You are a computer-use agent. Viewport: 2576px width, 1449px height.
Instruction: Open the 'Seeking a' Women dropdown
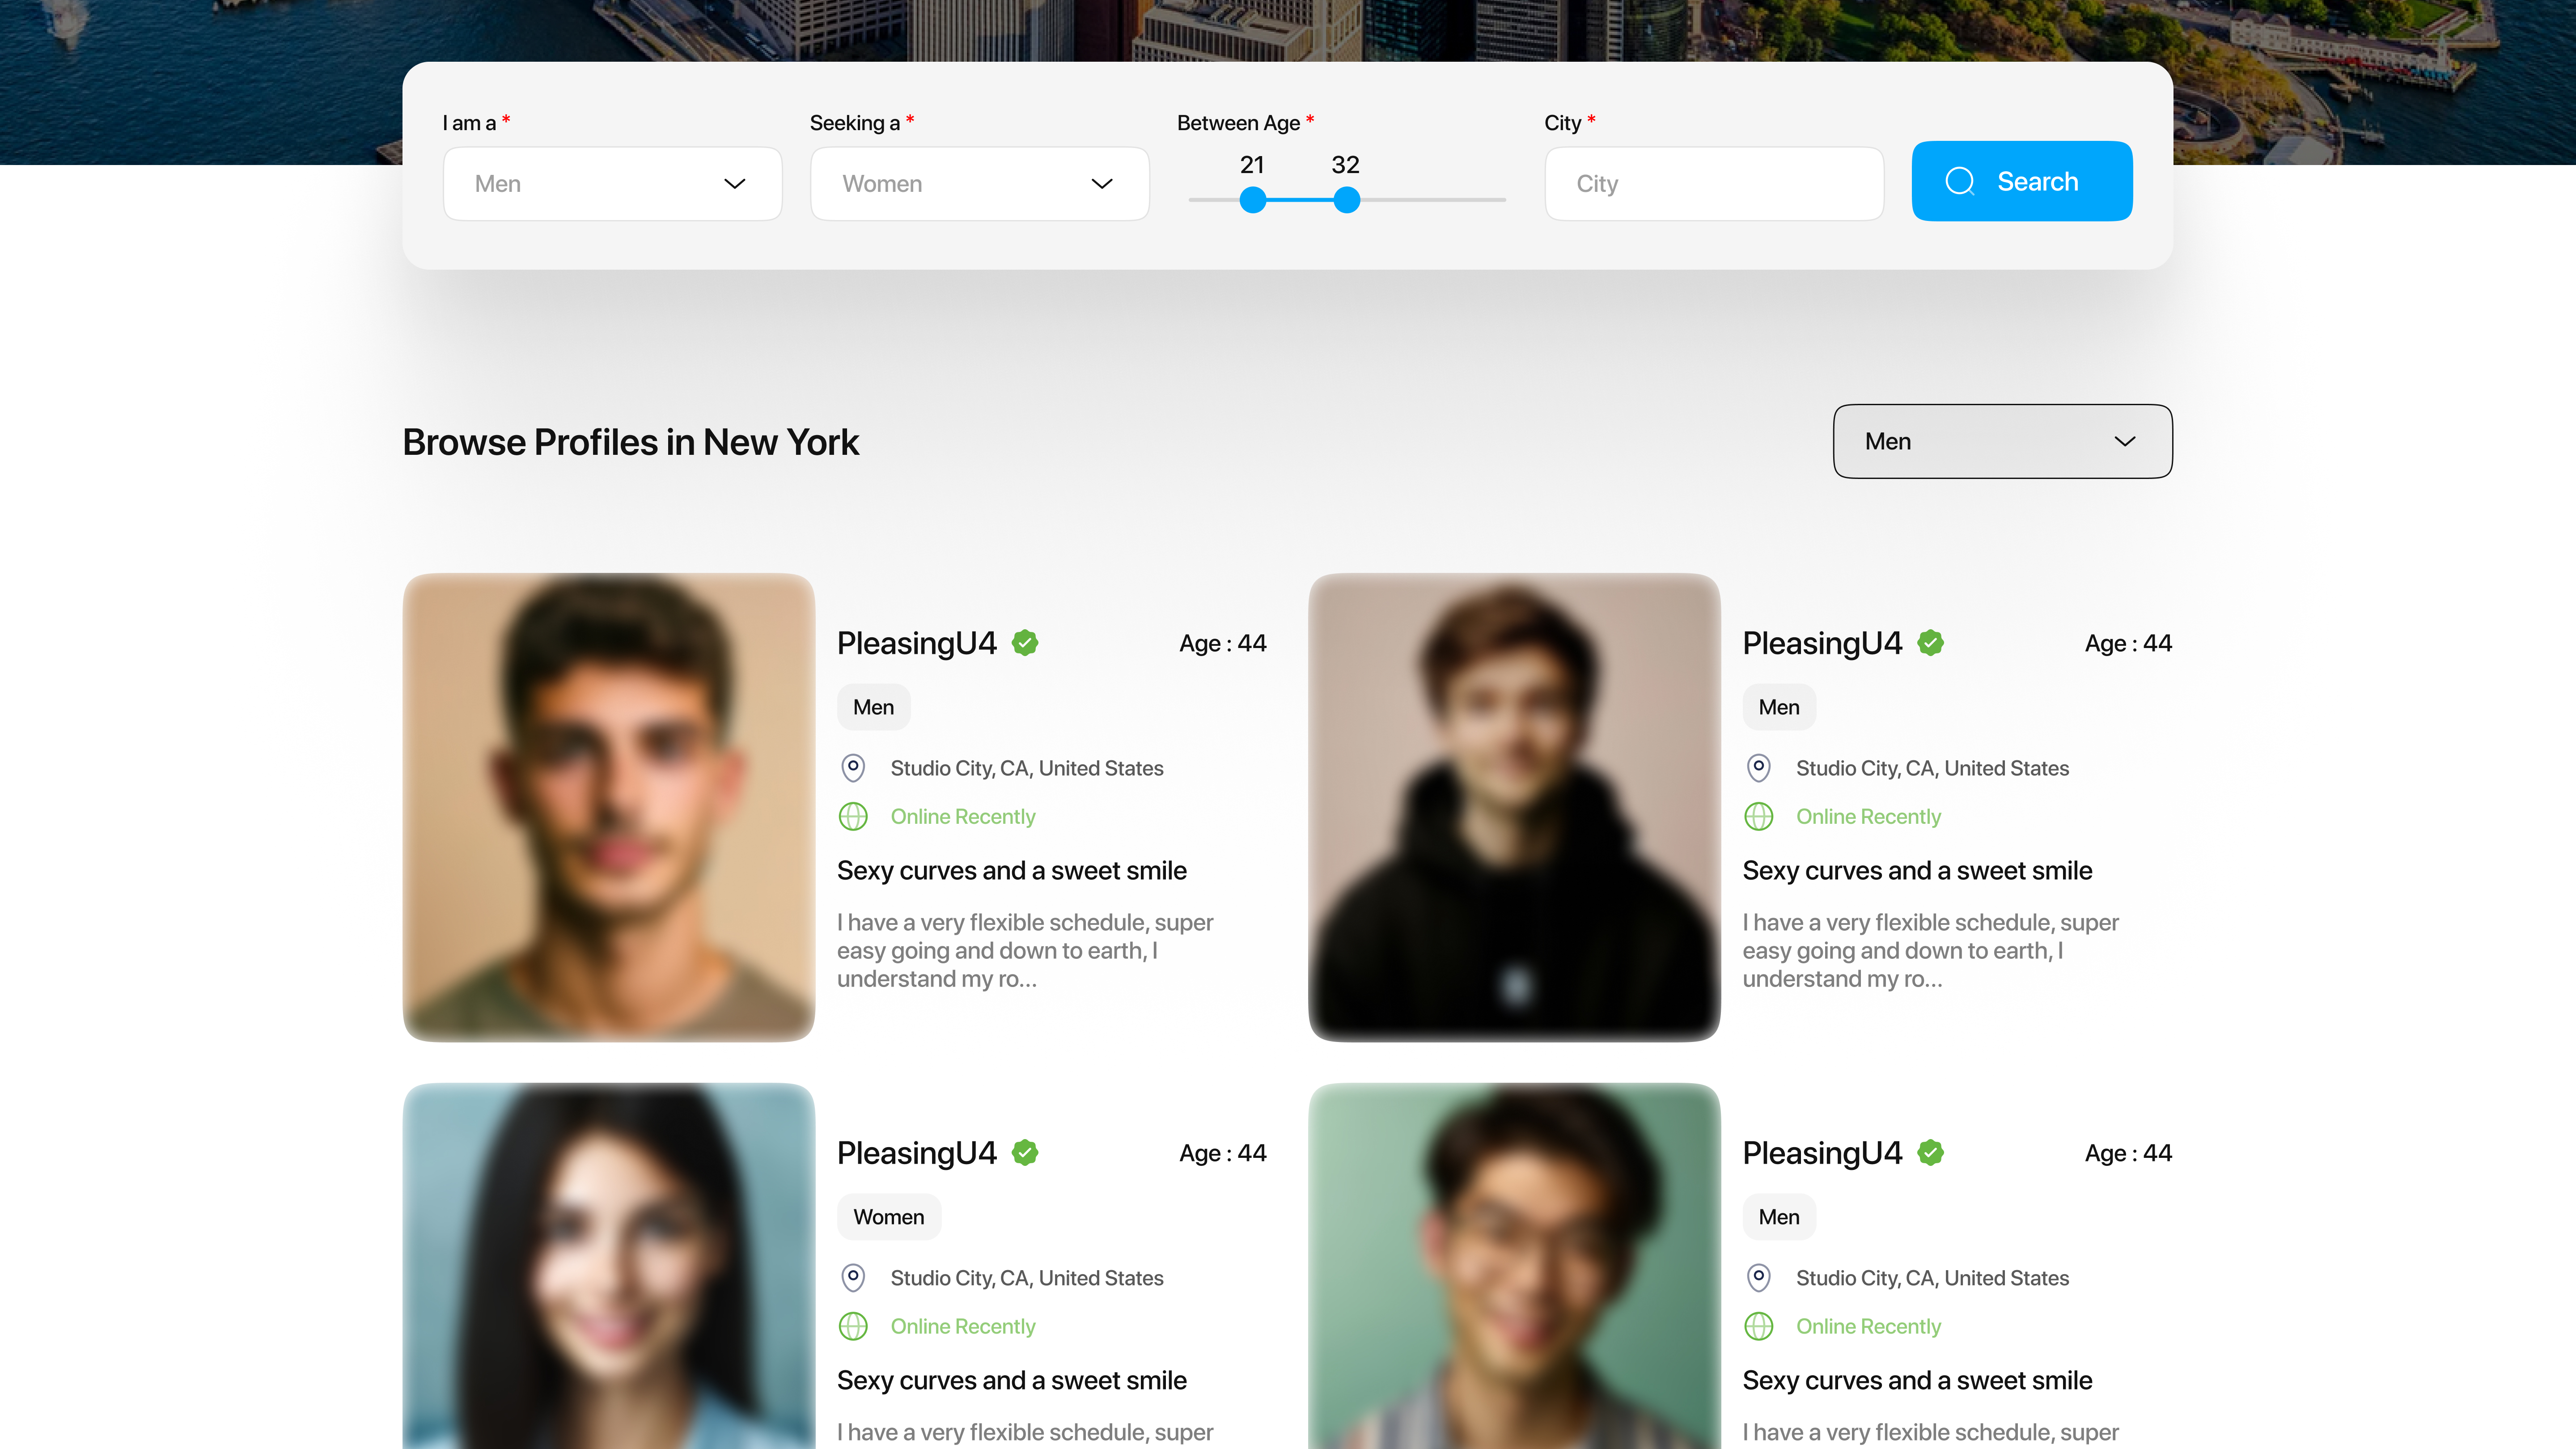[979, 184]
